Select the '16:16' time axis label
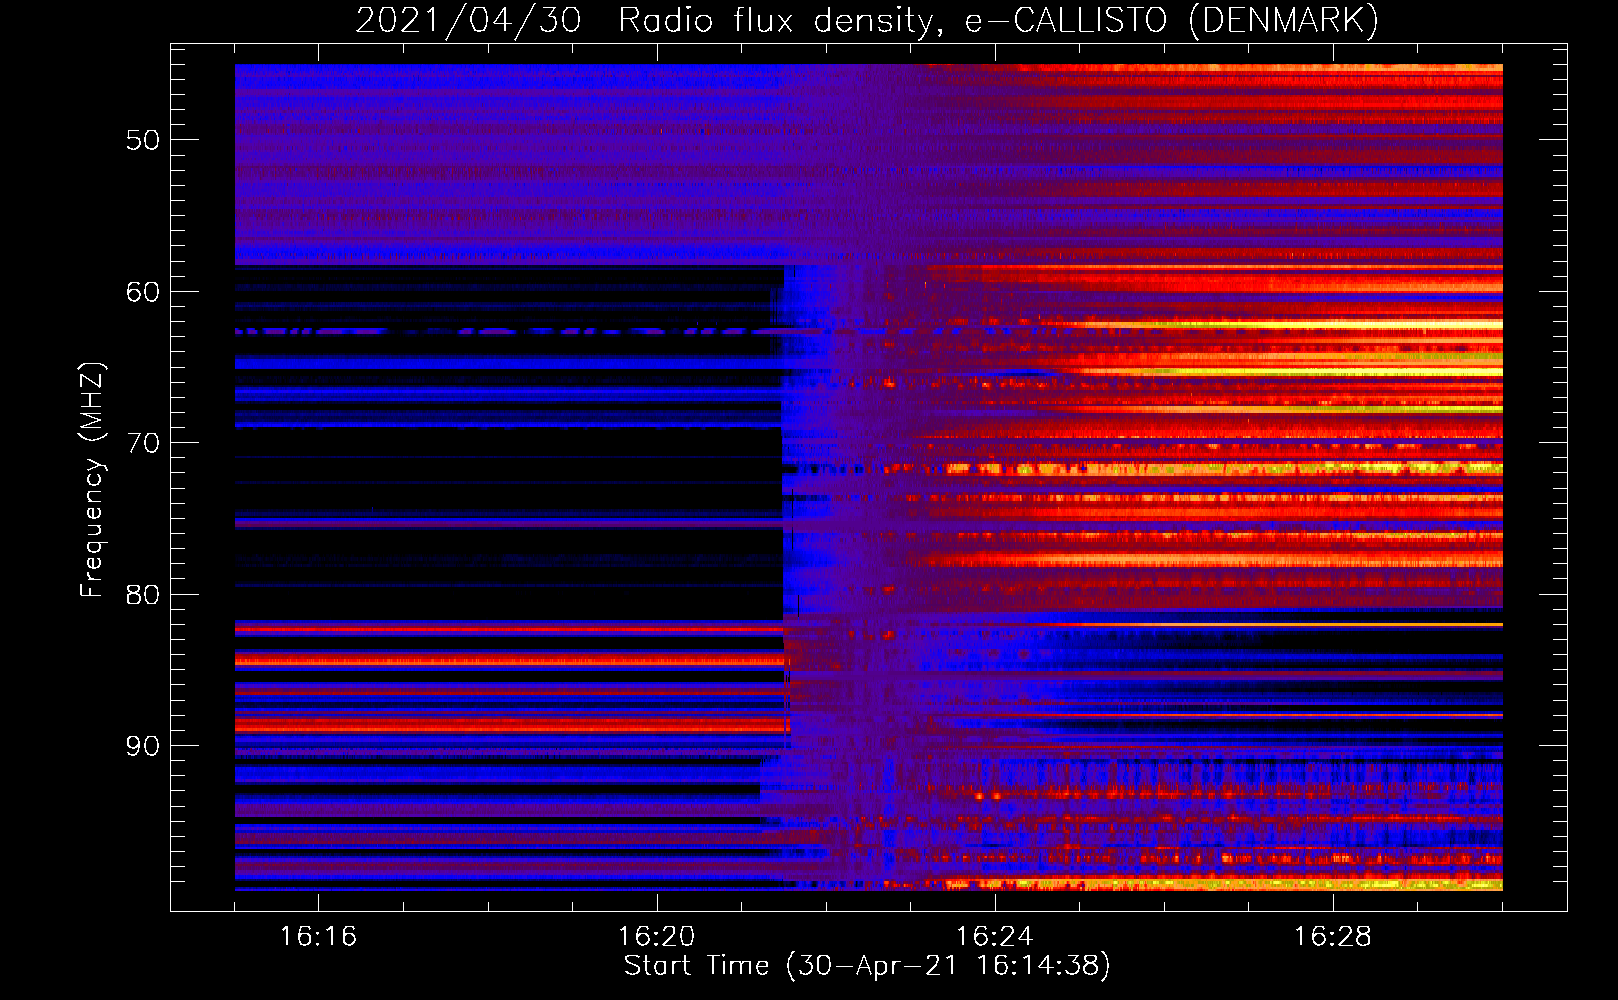The height and width of the screenshot is (1000, 1618). (318, 937)
